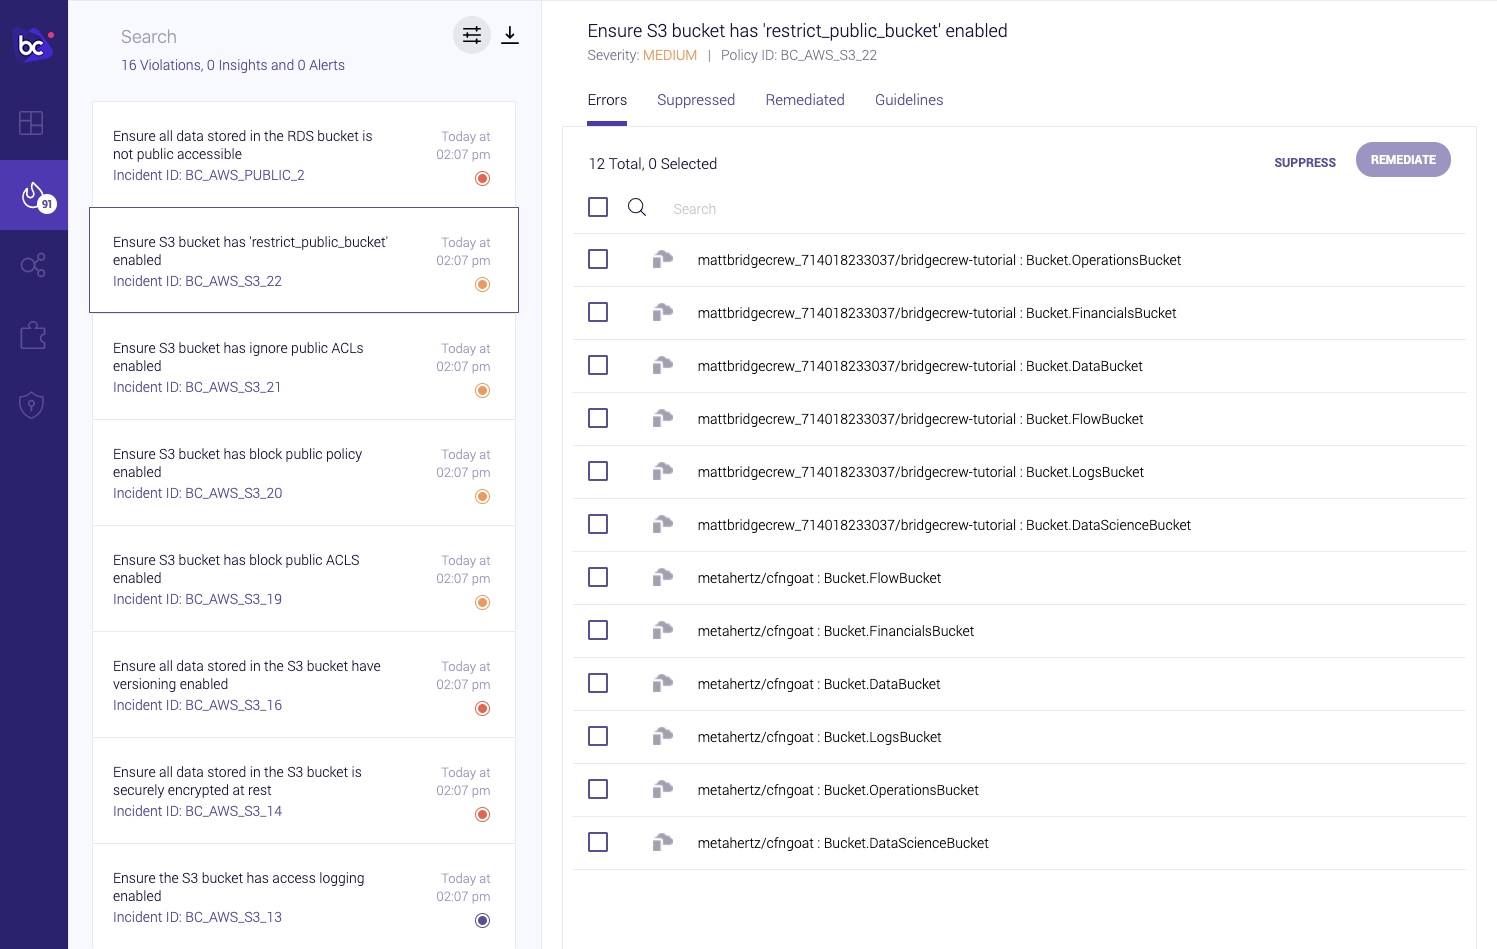The image size is (1497, 949).
Task: Open Incident ID: BC_AWS_S3_20 link
Action: coord(198,493)
